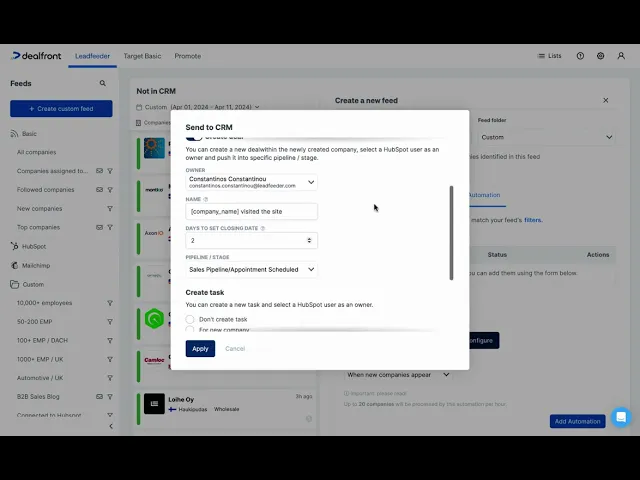Click filter icon for 50-200 EMP feed
Viewport: 640px width, 480px height.
point(110,322)
